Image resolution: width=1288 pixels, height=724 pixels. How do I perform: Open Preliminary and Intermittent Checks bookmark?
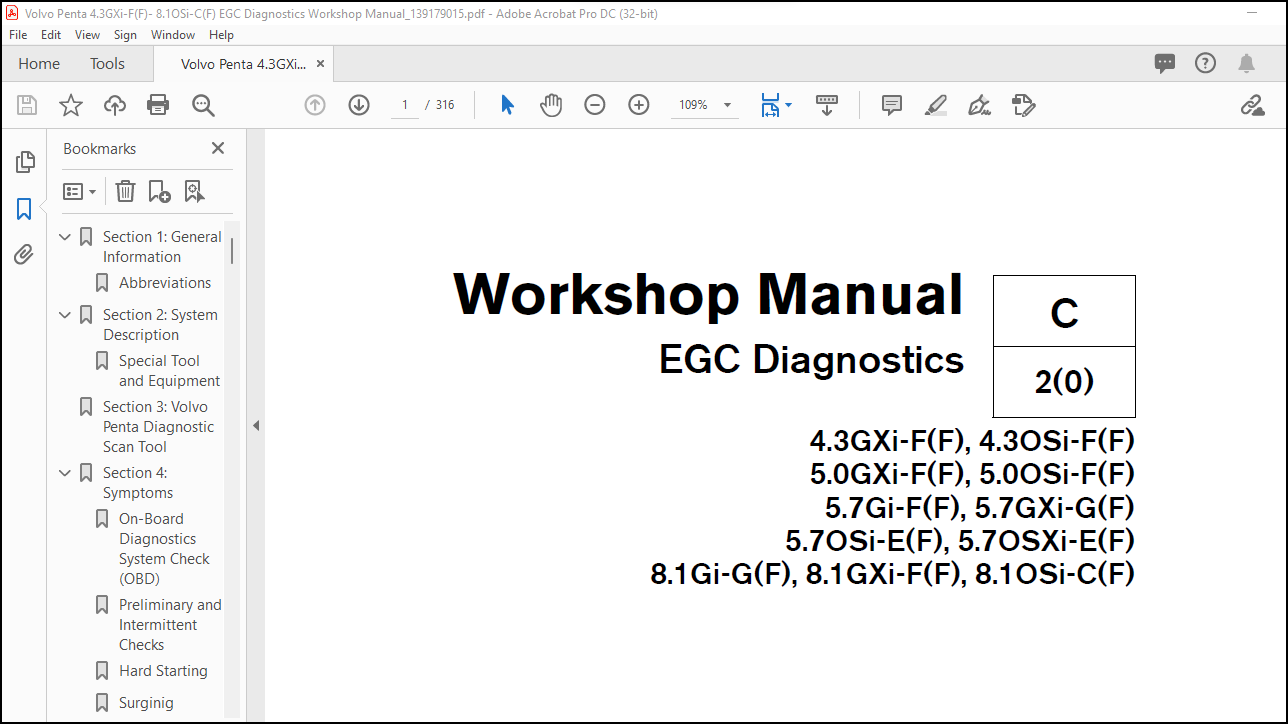click(x=170, y=625)
